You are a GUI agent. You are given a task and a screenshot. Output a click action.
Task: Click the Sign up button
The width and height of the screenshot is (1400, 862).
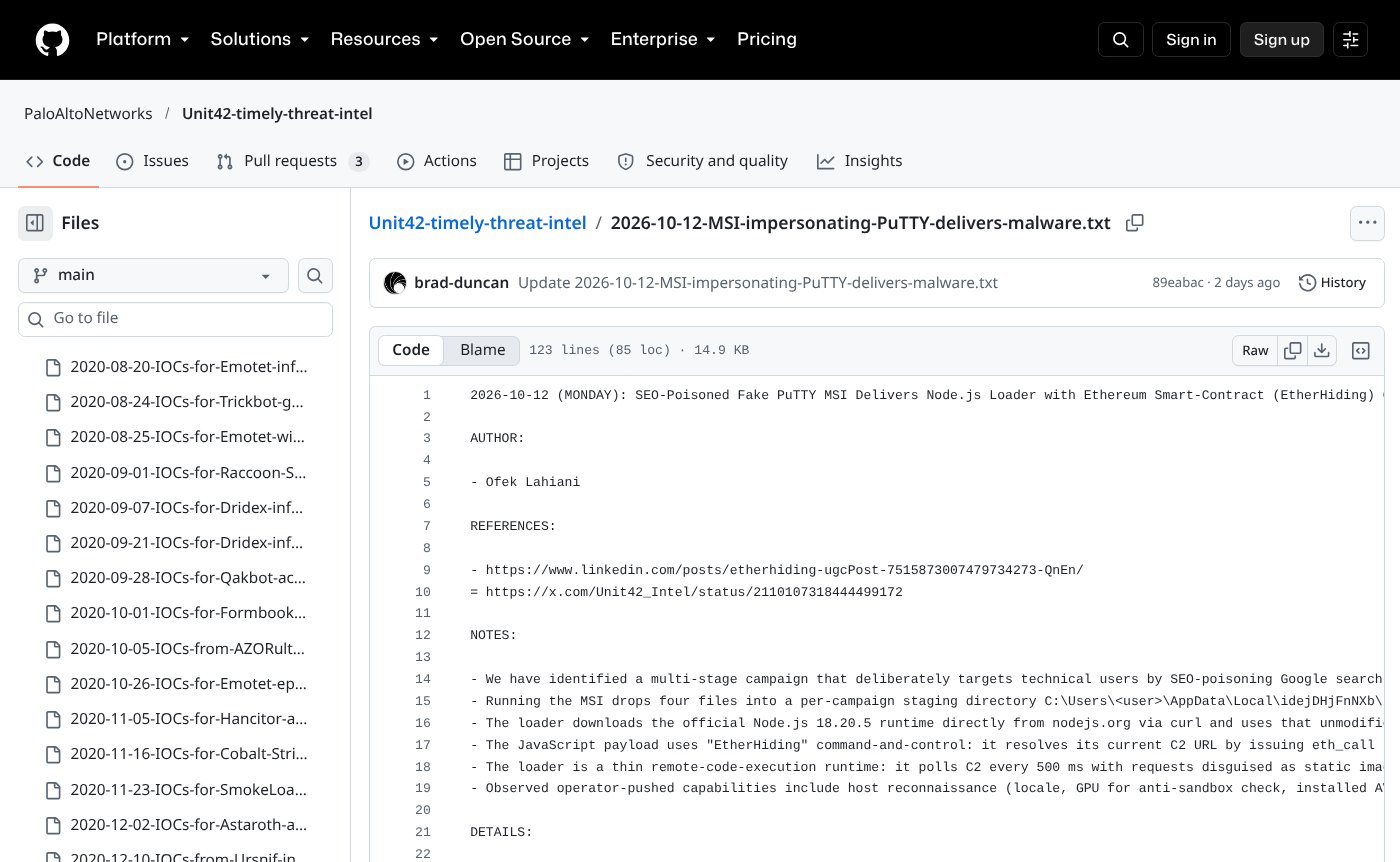(1282, 40)
